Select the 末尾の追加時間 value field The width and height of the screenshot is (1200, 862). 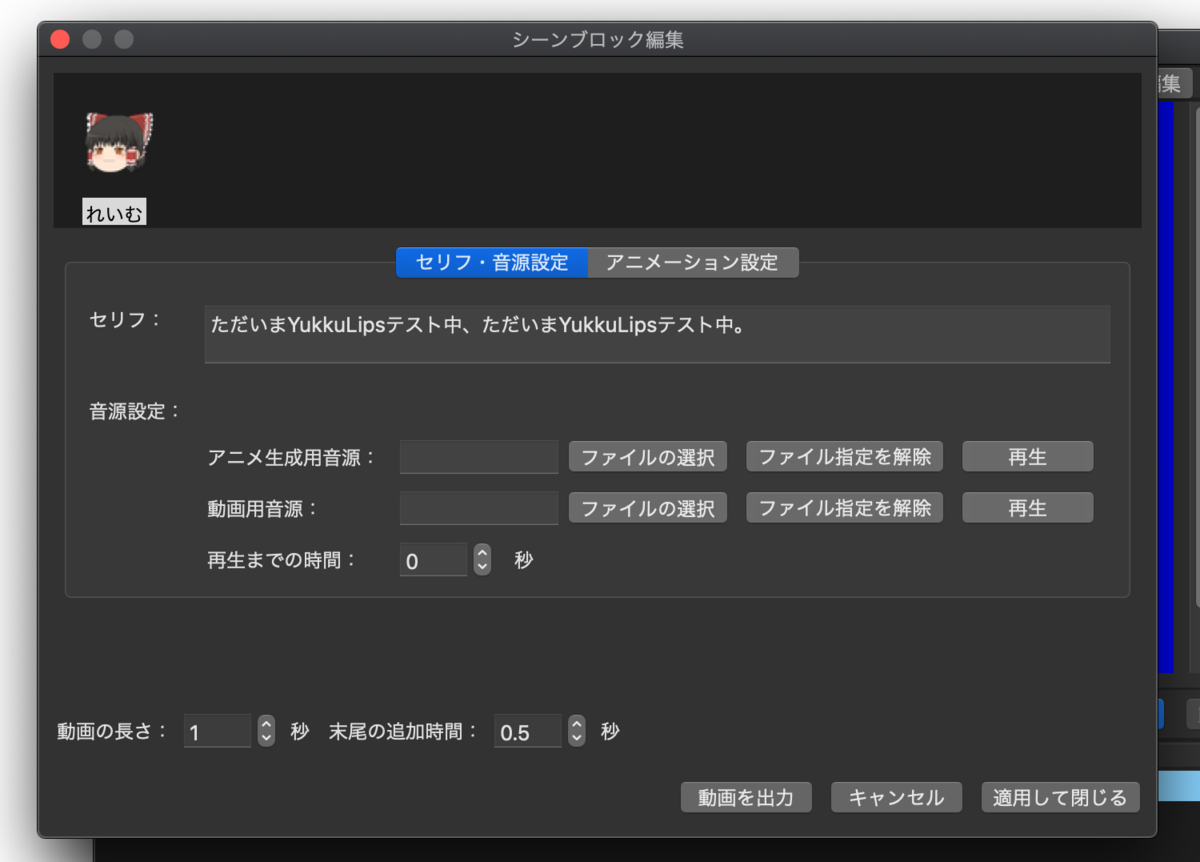(x=528, y=731)
